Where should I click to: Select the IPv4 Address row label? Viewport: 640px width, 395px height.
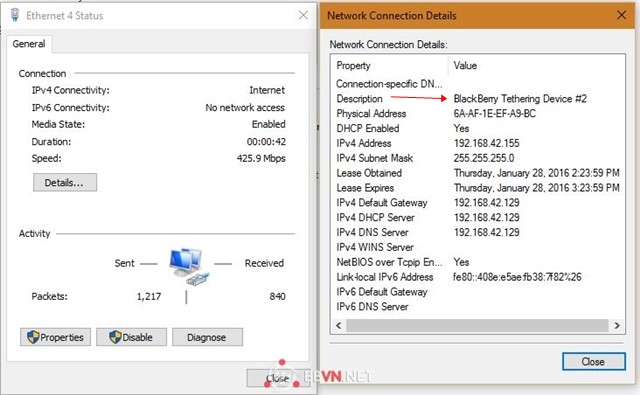364,143
